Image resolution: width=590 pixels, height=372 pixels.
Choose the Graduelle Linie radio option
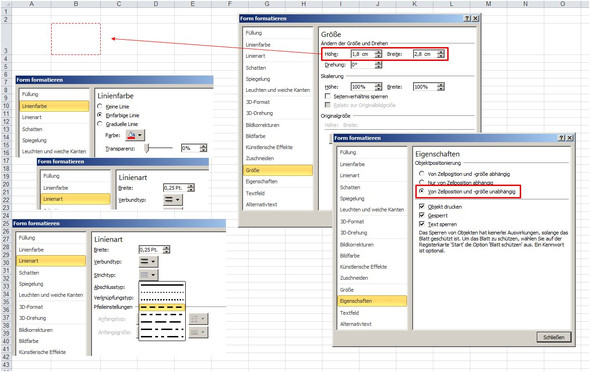pyautogui.click(x=100, y=123)
